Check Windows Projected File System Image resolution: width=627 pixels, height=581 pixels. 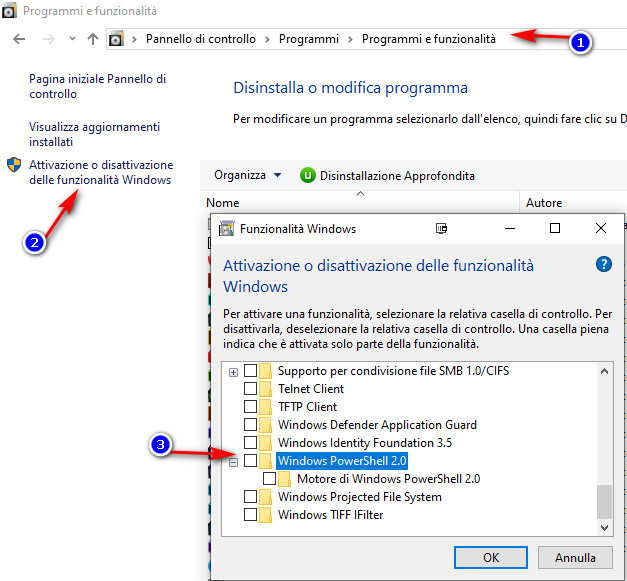[250, 497]
